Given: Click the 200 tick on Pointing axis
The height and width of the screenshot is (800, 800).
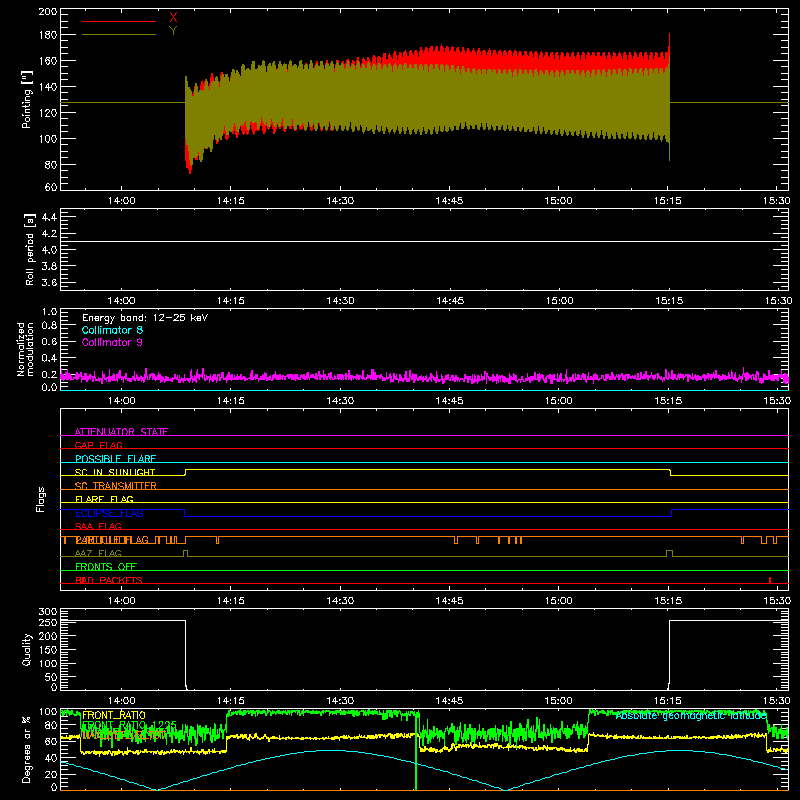Looking at the screenshot, I should pyautogui.click(x=47, y=12).
